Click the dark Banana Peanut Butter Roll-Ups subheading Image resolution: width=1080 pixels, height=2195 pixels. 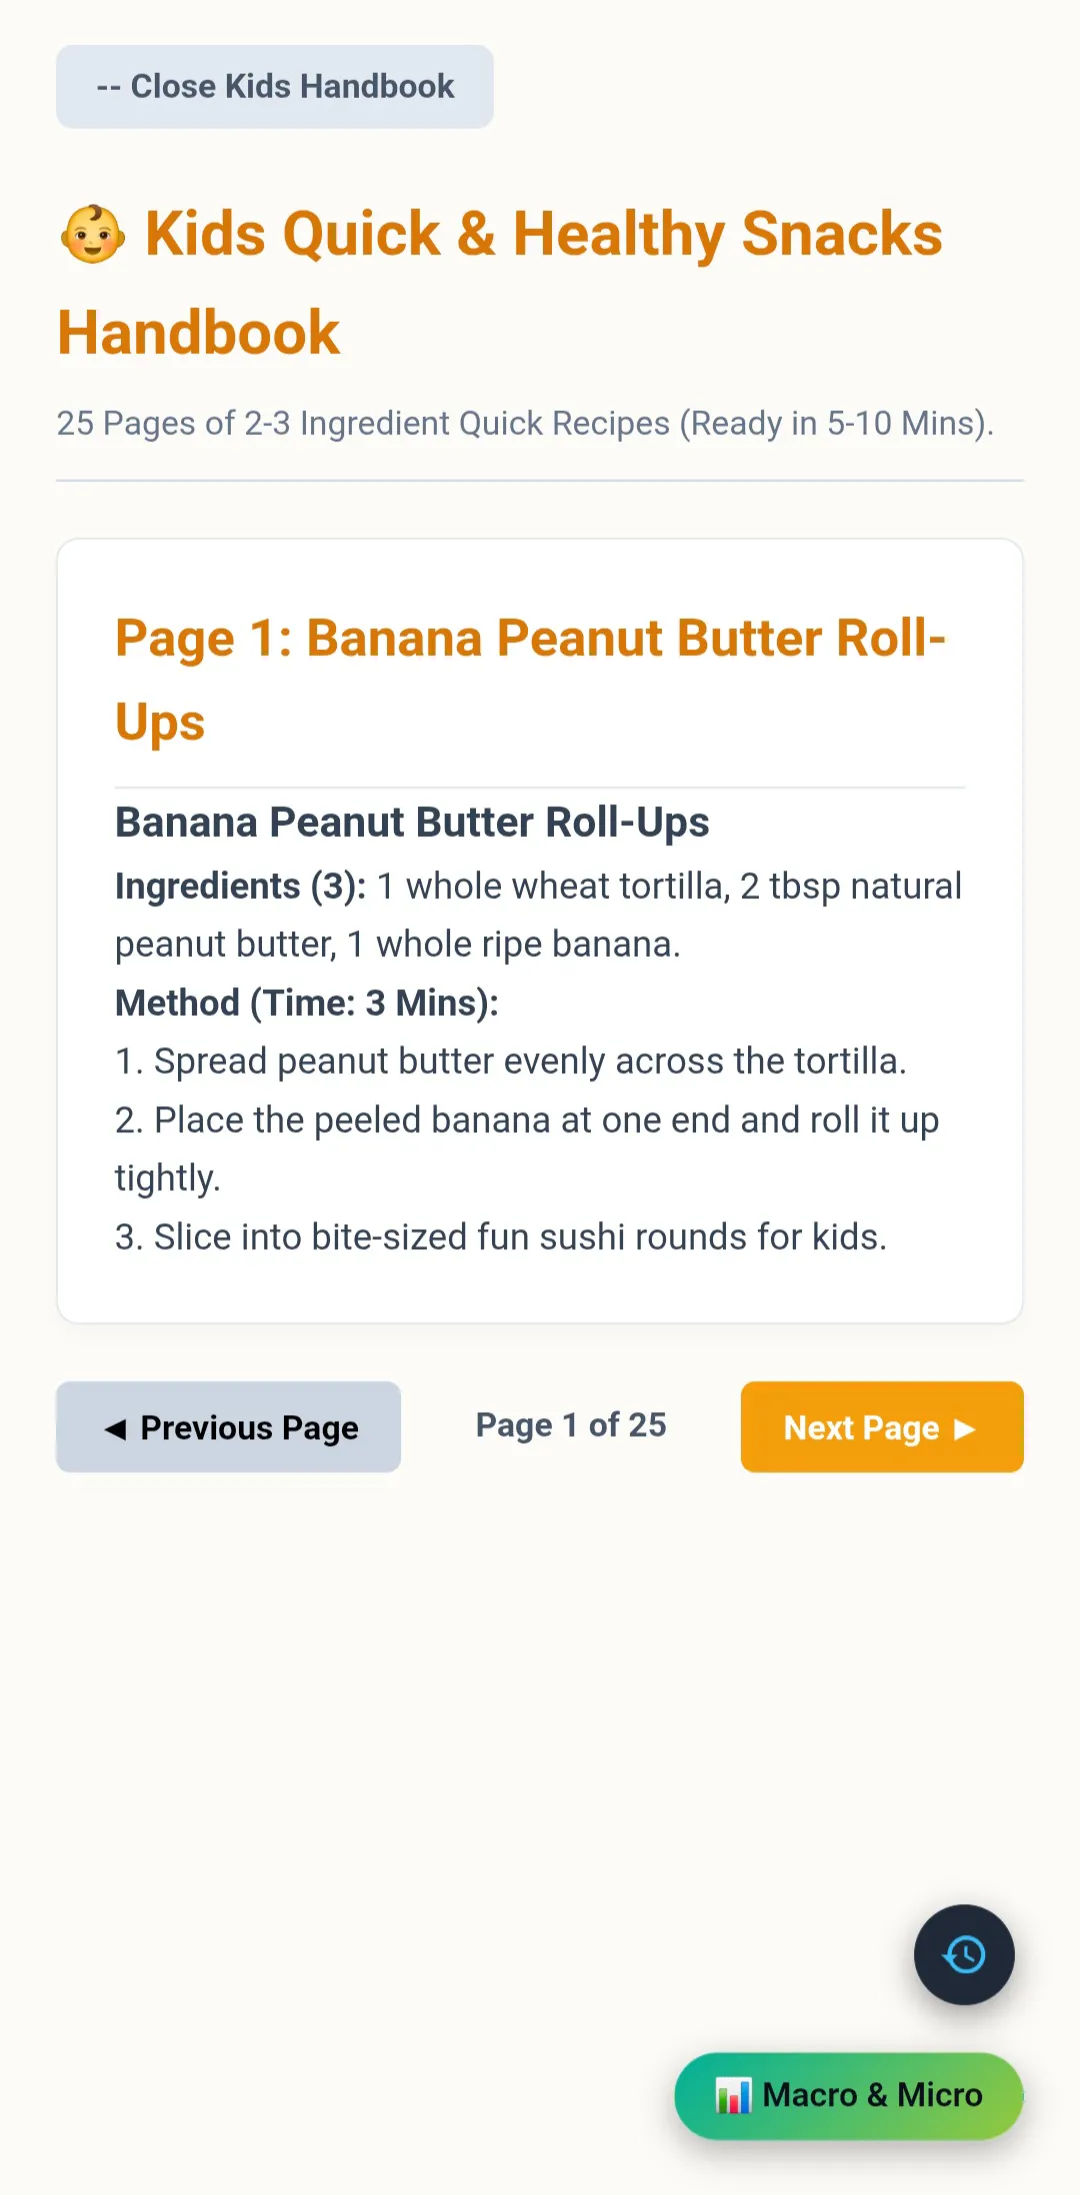(412, 822)
